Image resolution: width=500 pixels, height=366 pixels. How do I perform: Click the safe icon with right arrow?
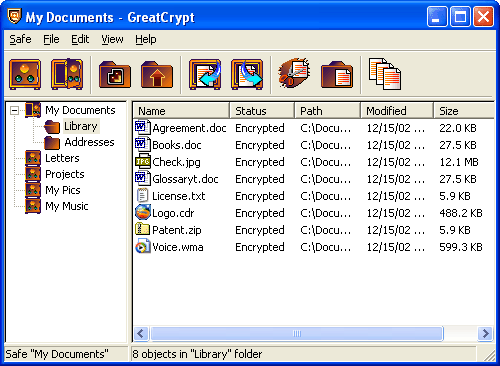tap(247, 74)
